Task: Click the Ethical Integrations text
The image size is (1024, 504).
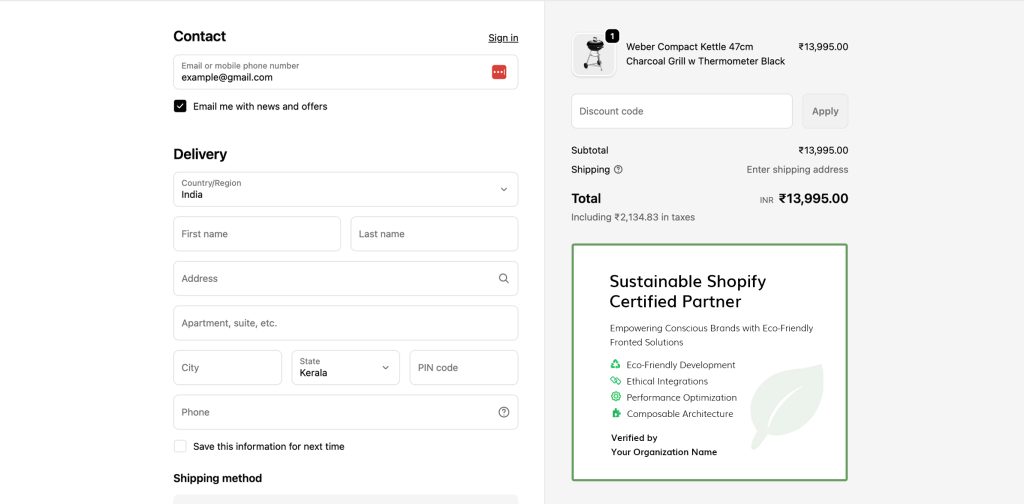Action: pyautogui.click(x=667, y=381)
